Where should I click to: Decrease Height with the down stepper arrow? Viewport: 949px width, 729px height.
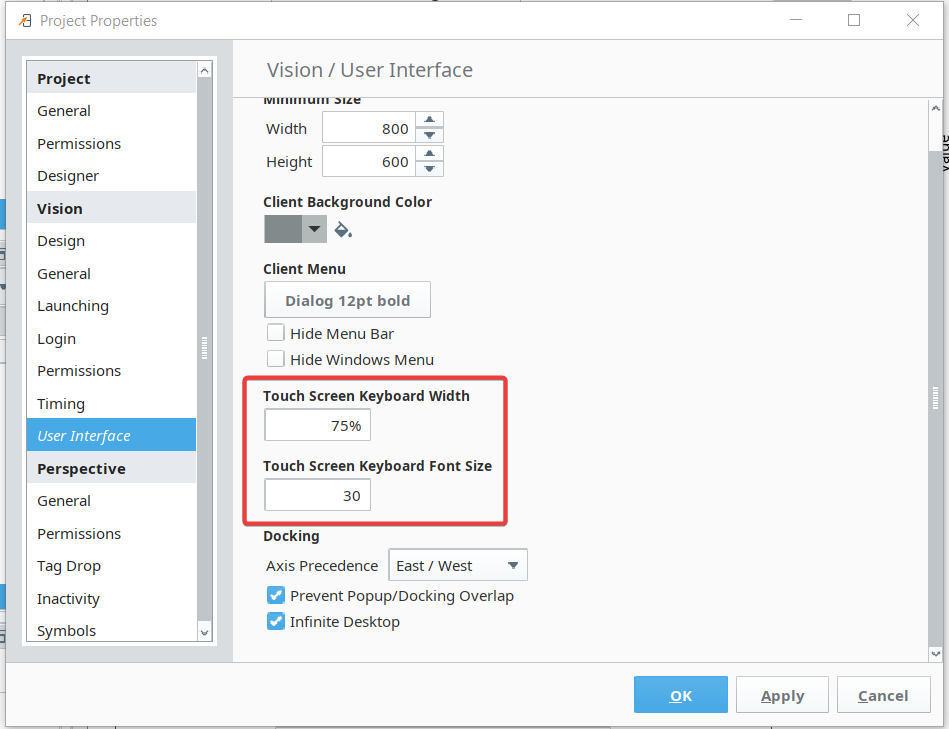coord(429,169)
